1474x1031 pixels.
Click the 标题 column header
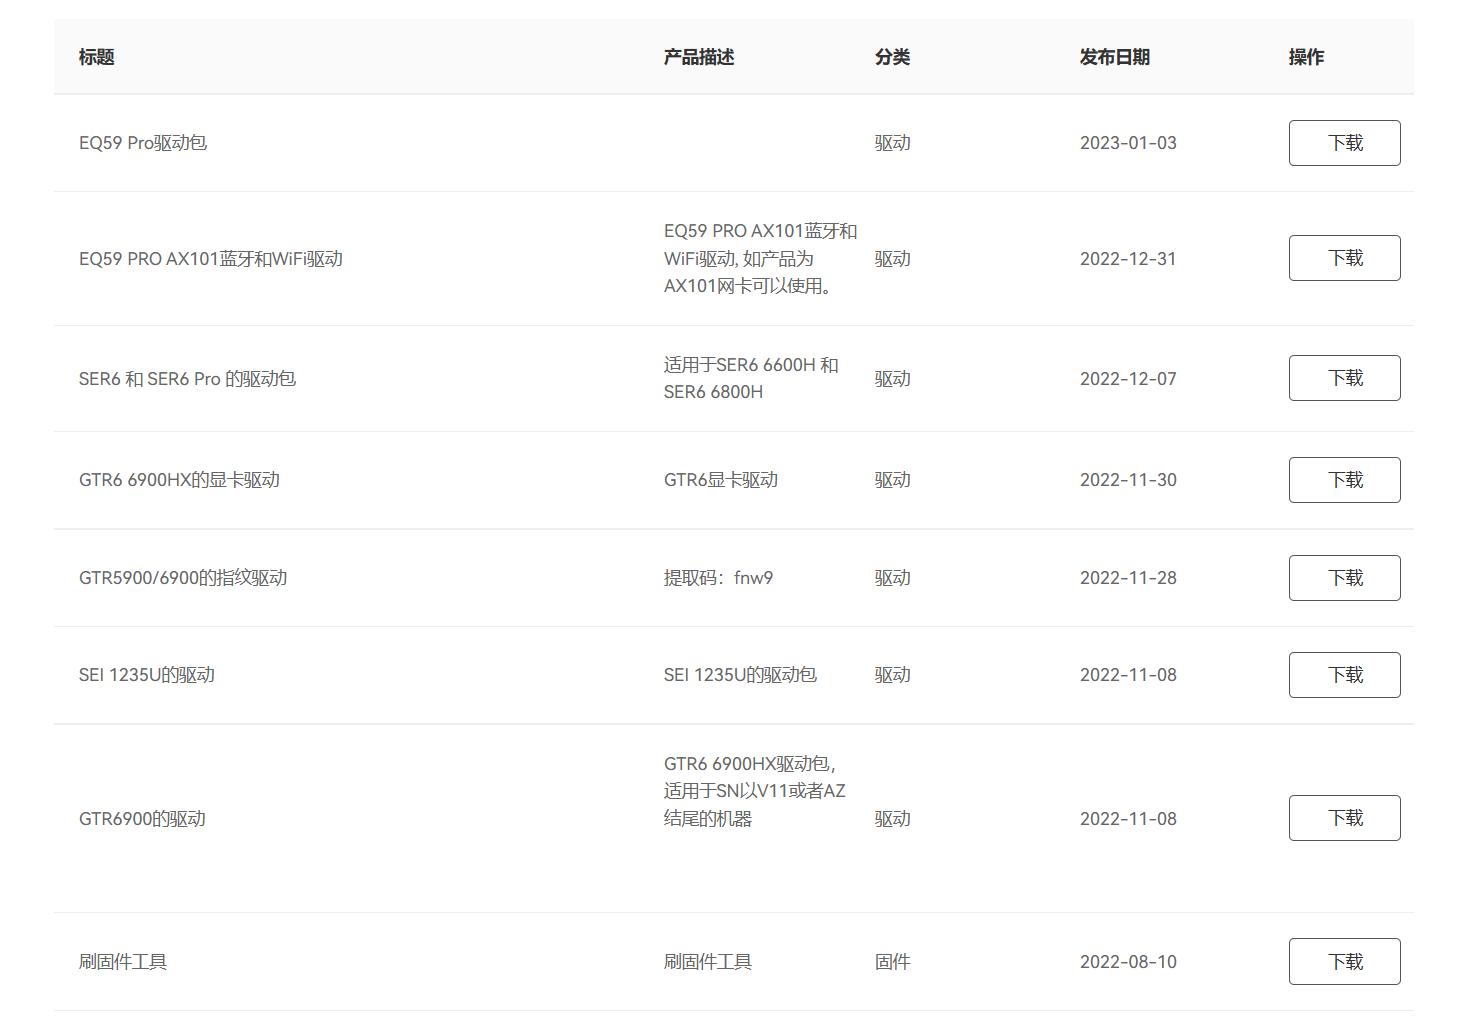click(96, 57)
